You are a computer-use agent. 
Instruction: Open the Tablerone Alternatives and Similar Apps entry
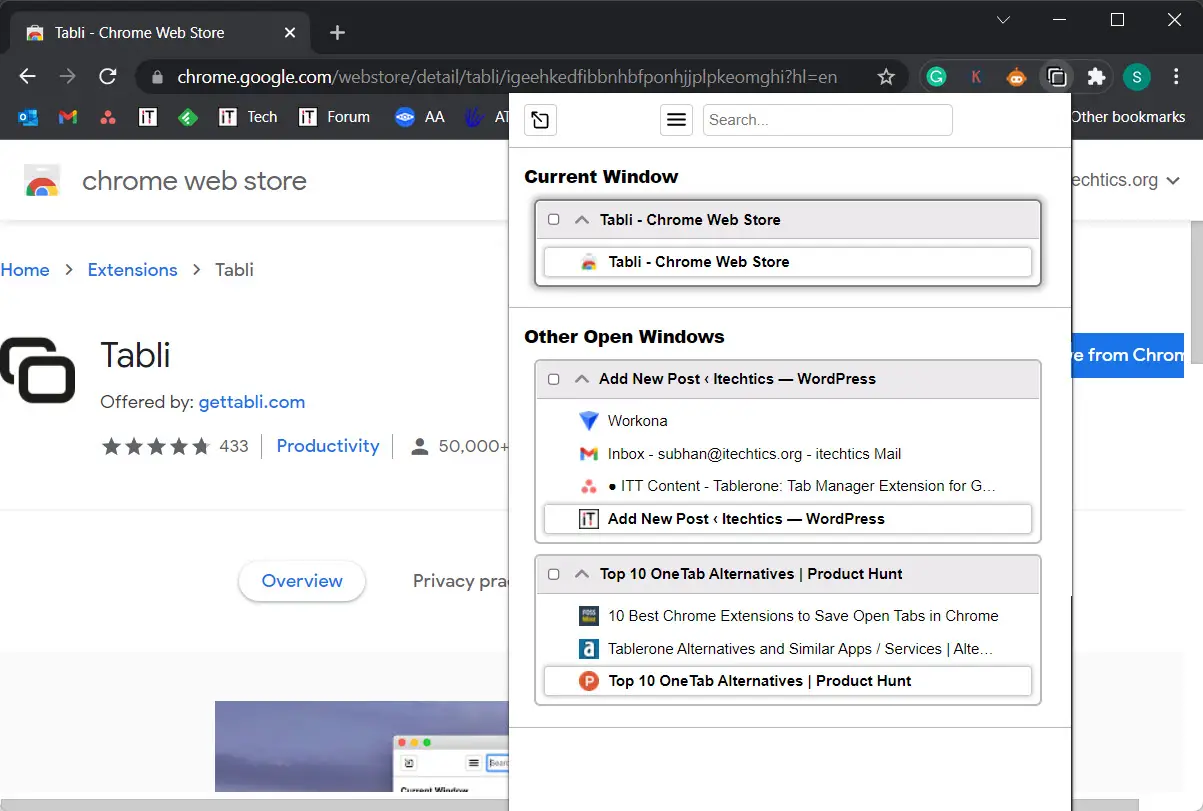pos(788,649)
